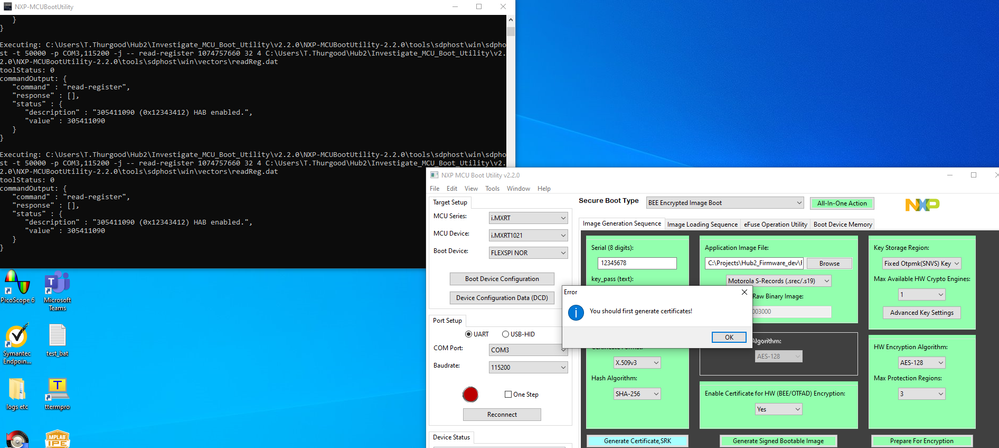Open test_bat file on desktop
Image resolution: width=999 pixels, height=448 pixels.
click(57, 340)
